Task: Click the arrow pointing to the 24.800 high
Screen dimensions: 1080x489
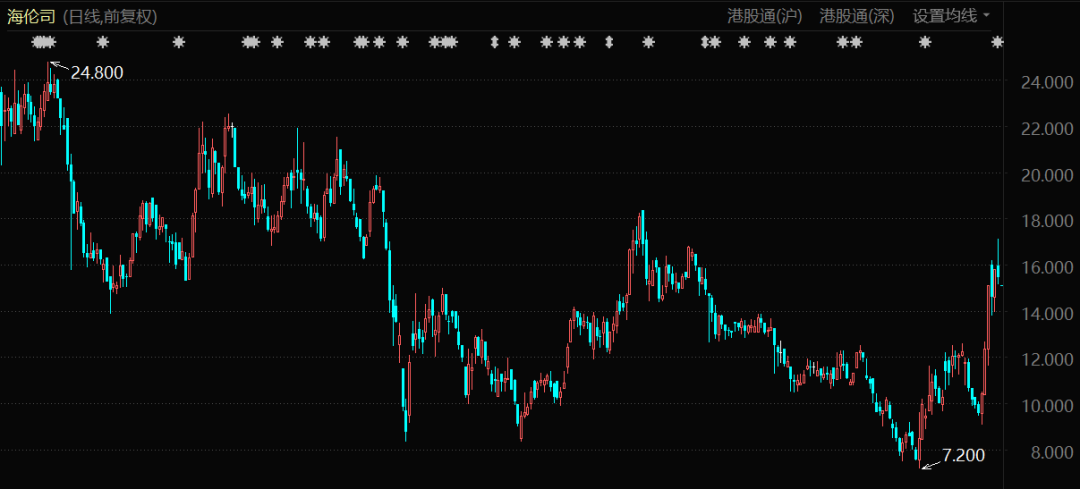Action: [x=58, y=67]
